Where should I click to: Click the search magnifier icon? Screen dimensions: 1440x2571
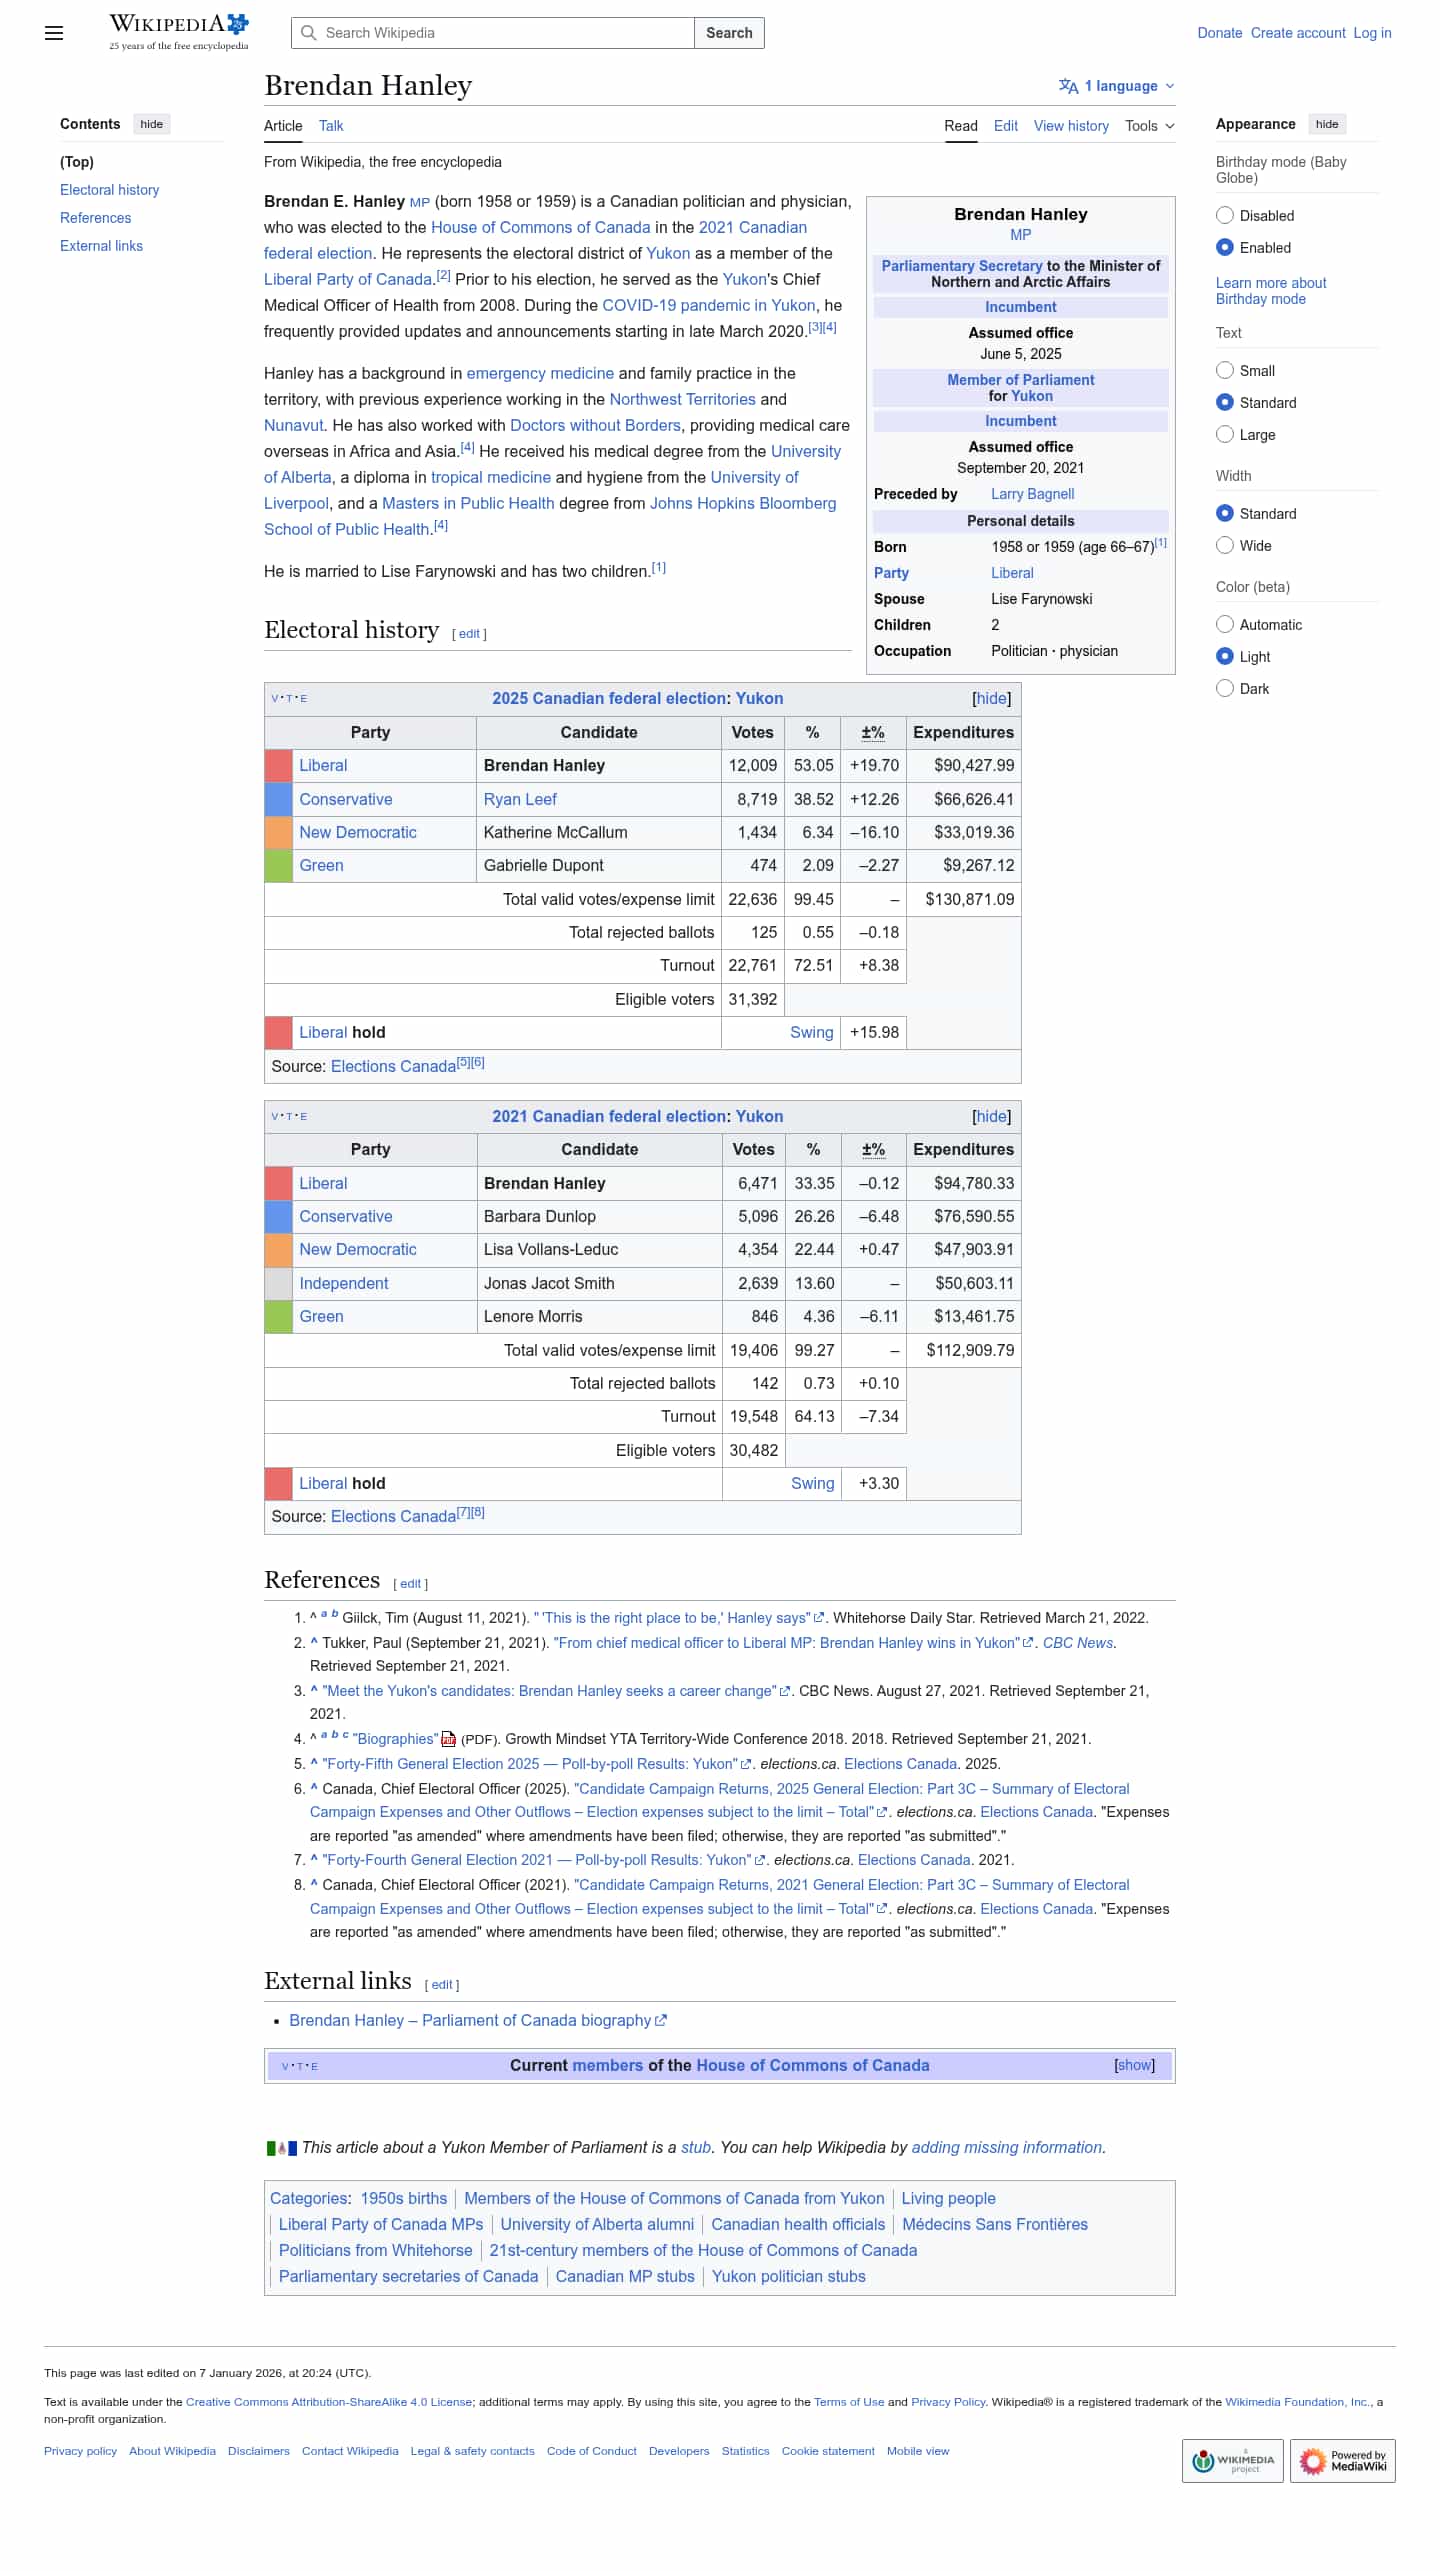point(309,33)
